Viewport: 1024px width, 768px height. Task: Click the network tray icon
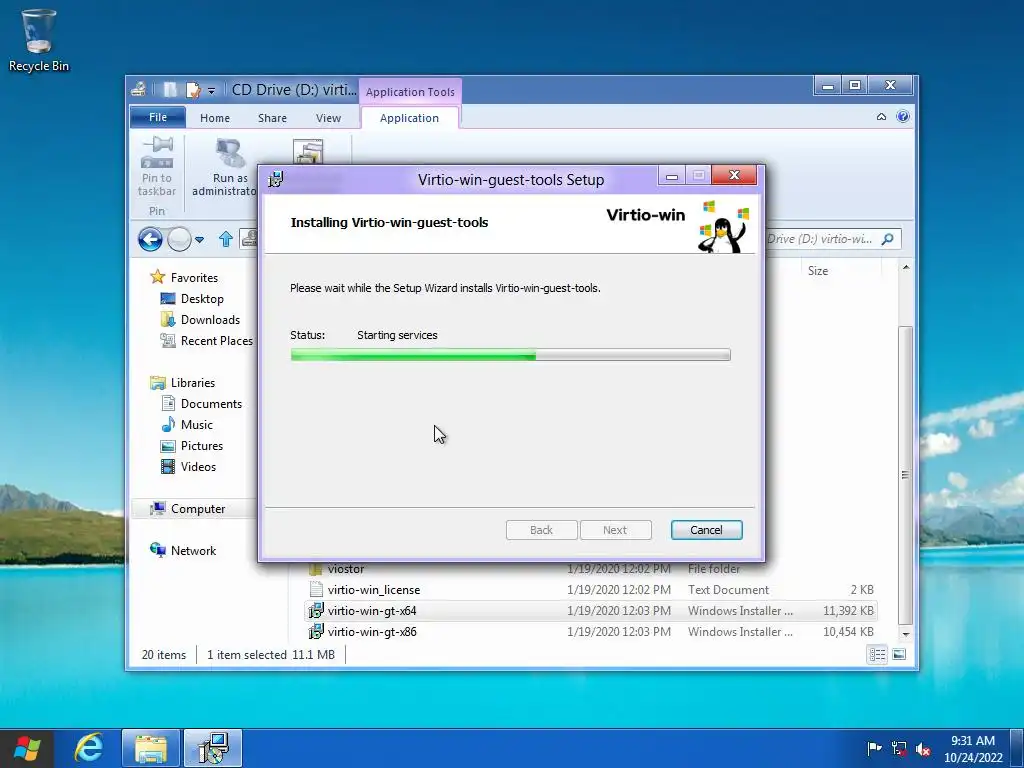899,748
